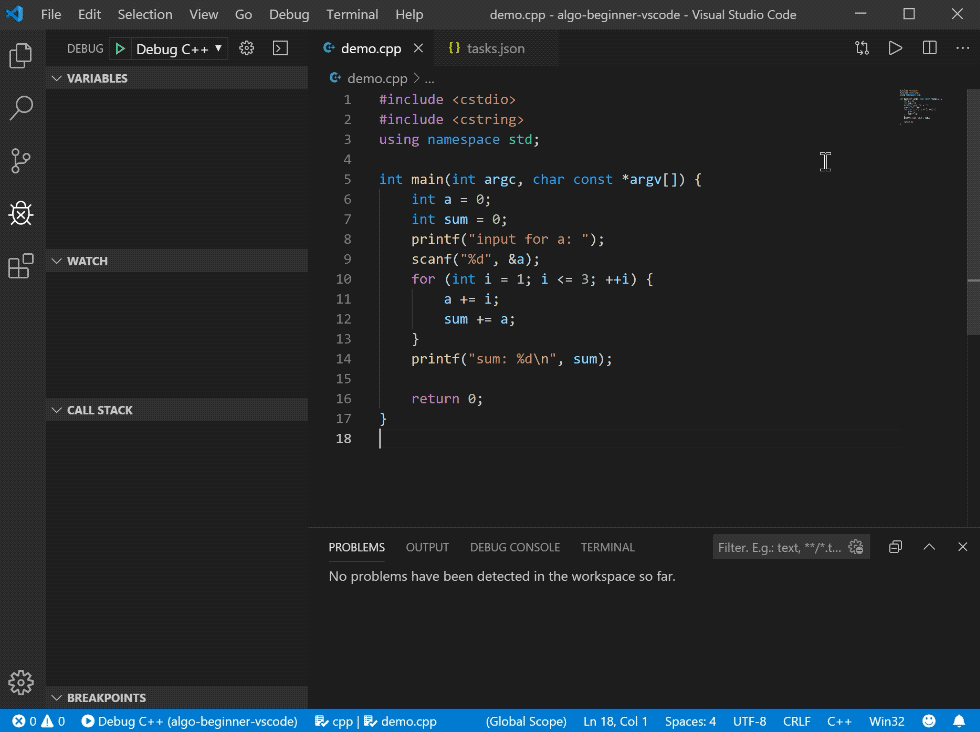Toggle the maximize panel size chevron

929,547
